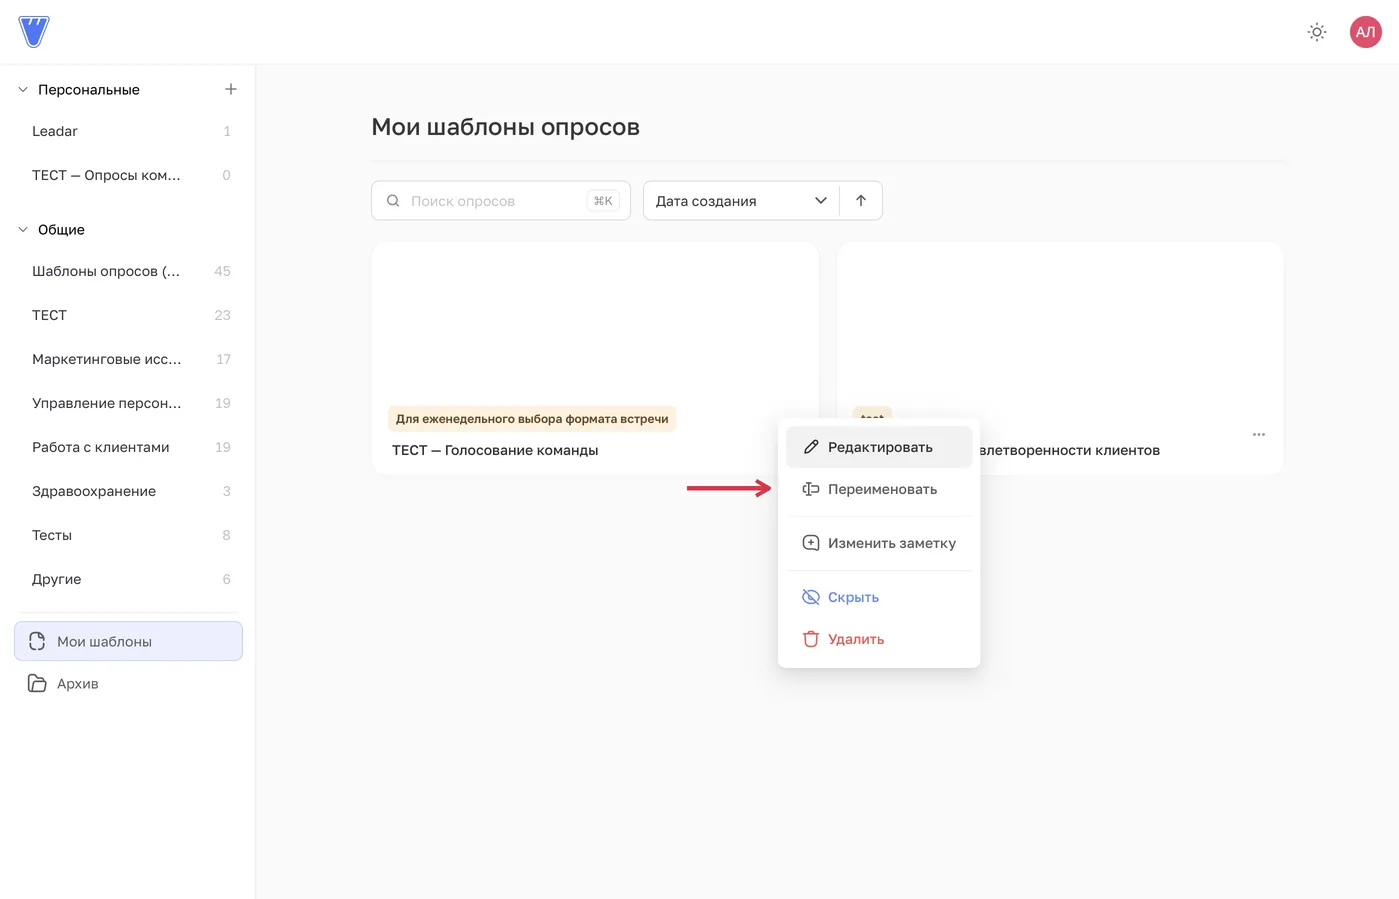
Task: Open ТЕСТ — Голосование команды template card
Action: click(x=595, y=358)
